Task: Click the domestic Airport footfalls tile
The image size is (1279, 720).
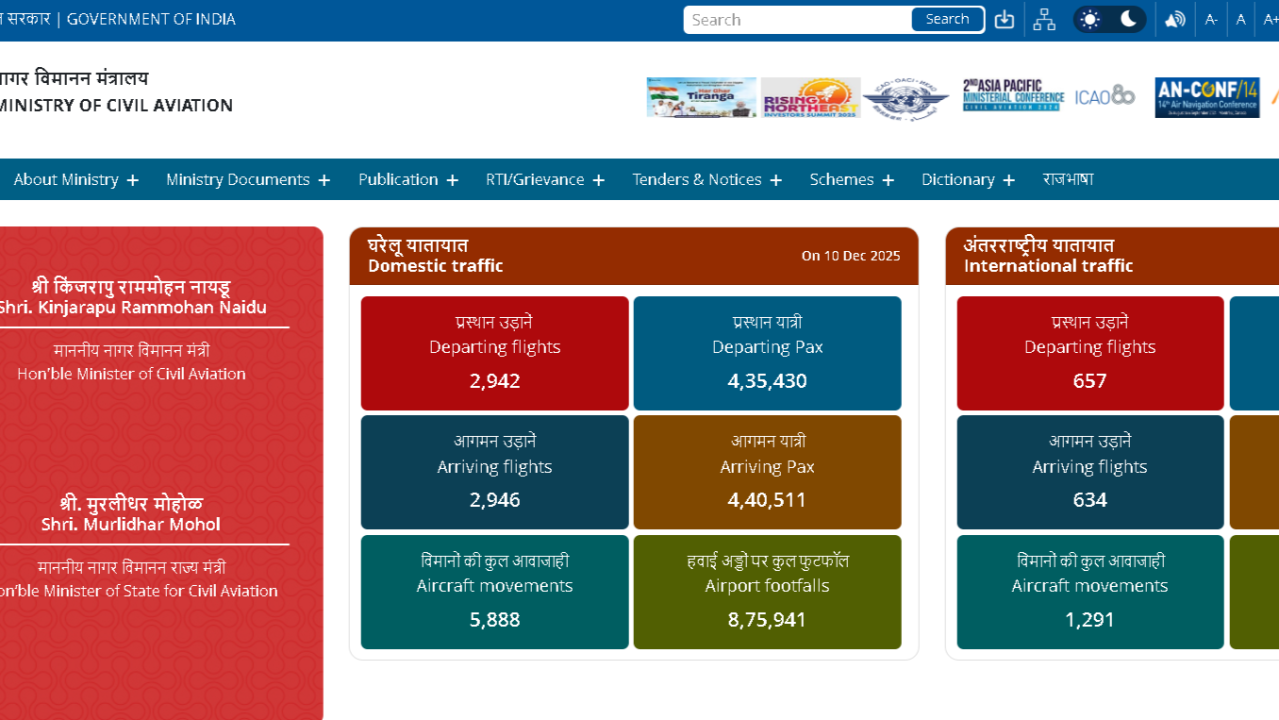Action: click(767, 592)
